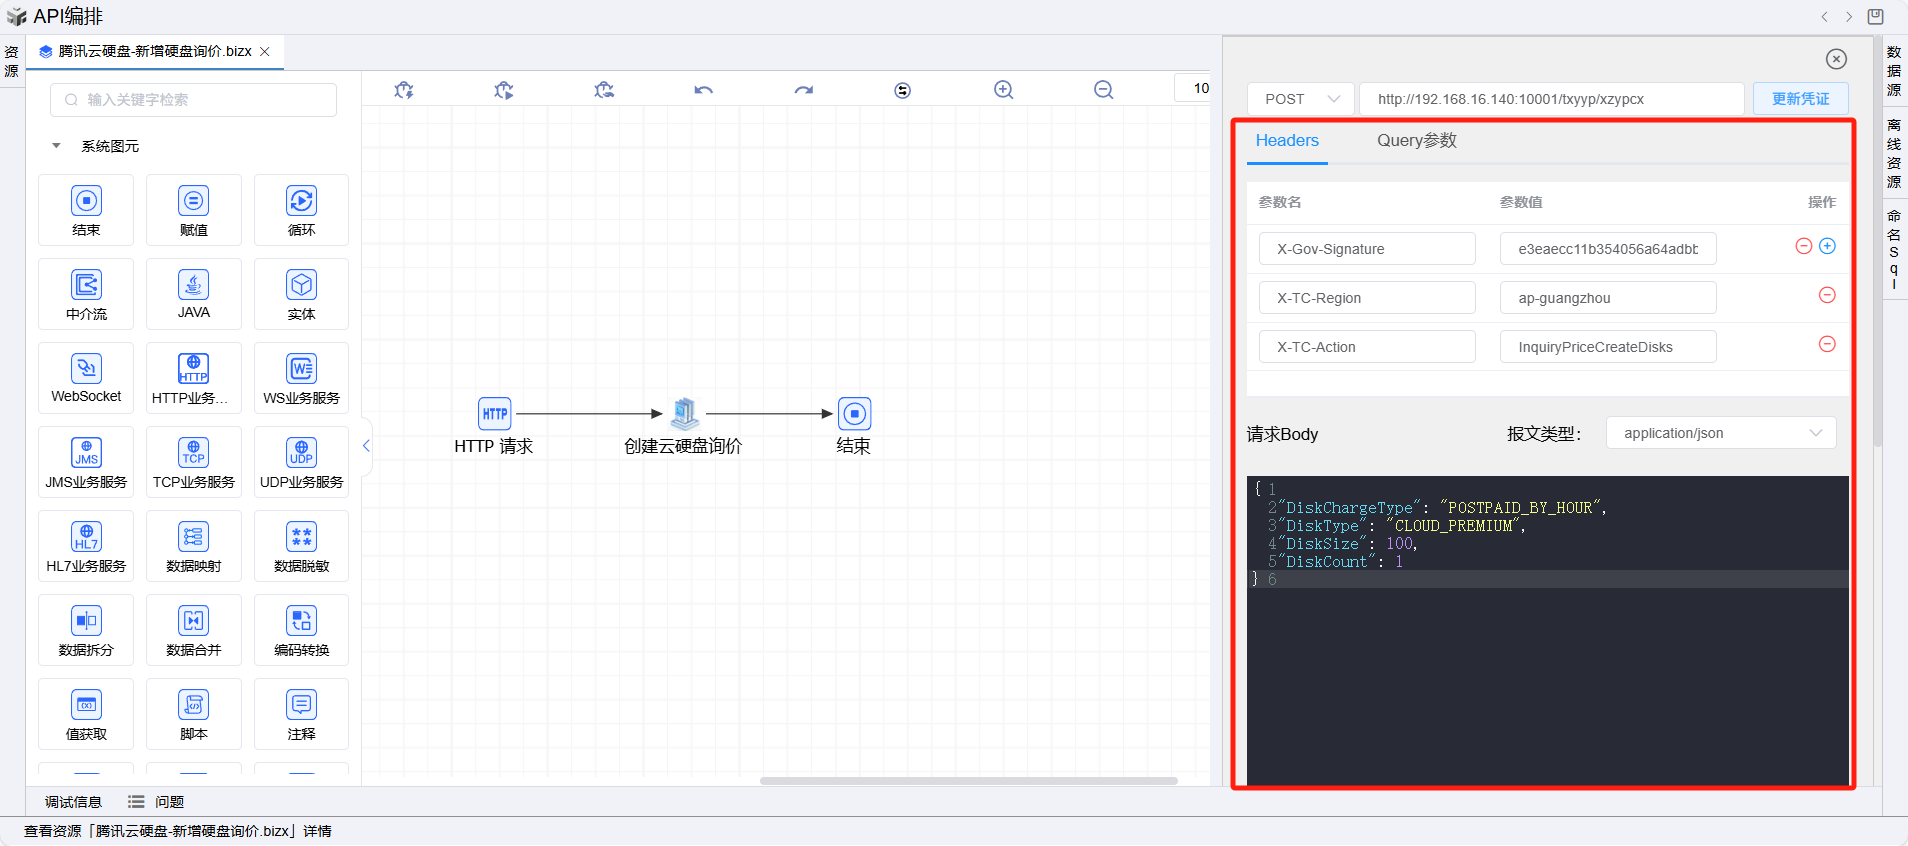Select the 数据拆分 data split element

click(x=86, y=630)
